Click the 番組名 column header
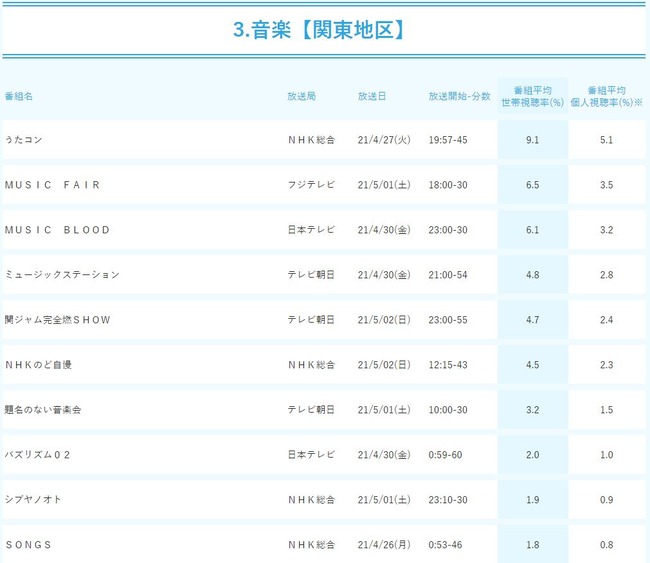 click(19, 96)
